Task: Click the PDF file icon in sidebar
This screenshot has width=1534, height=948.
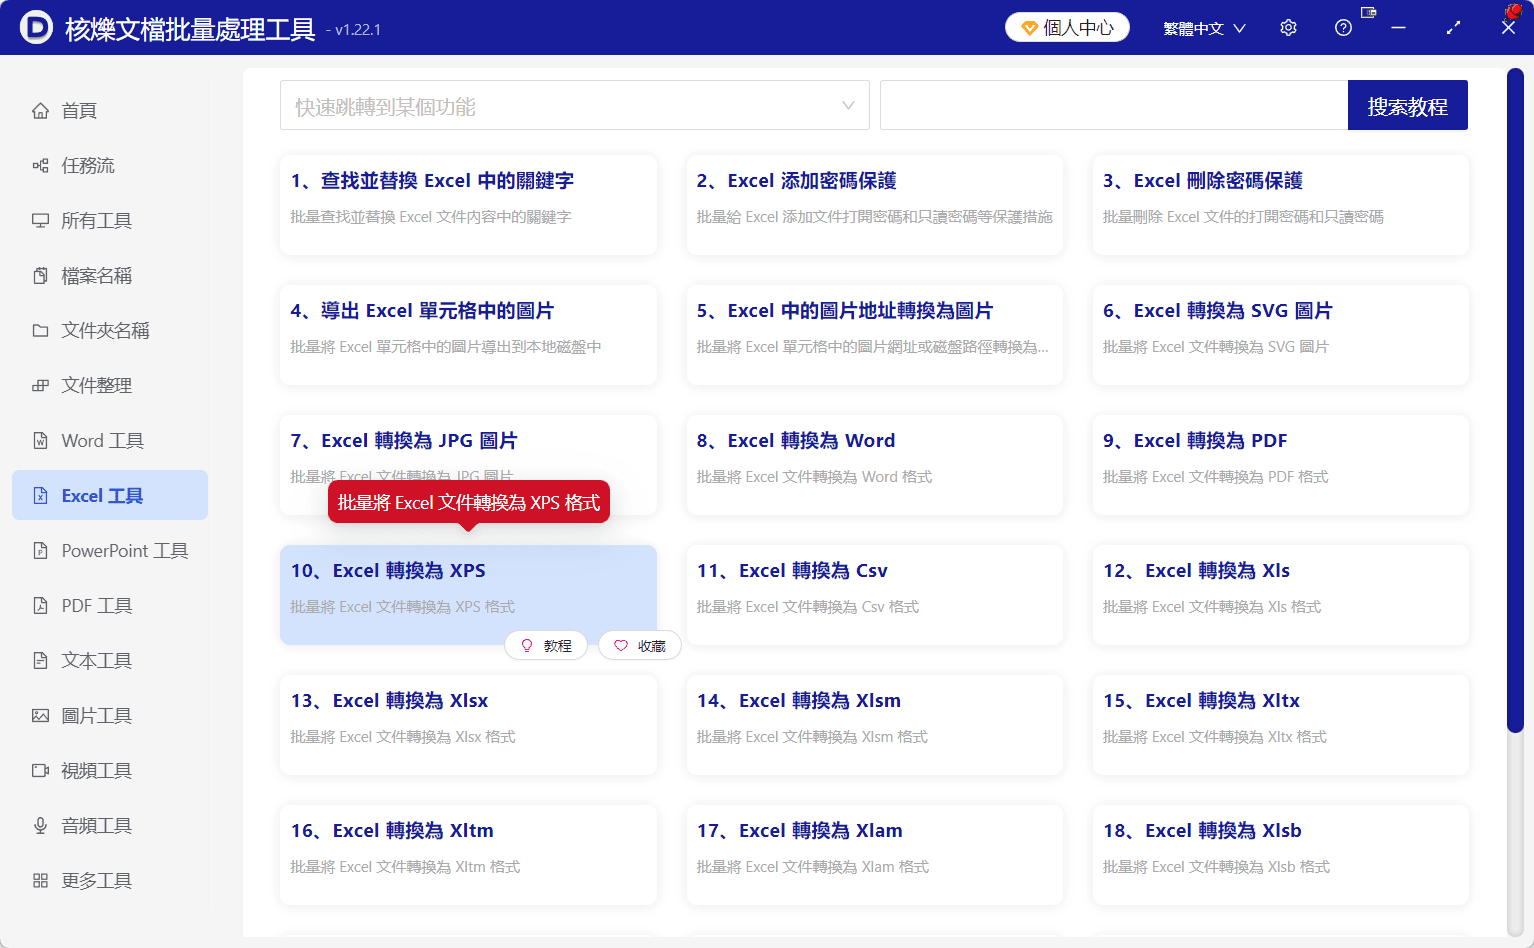Action: pos(40,606)
